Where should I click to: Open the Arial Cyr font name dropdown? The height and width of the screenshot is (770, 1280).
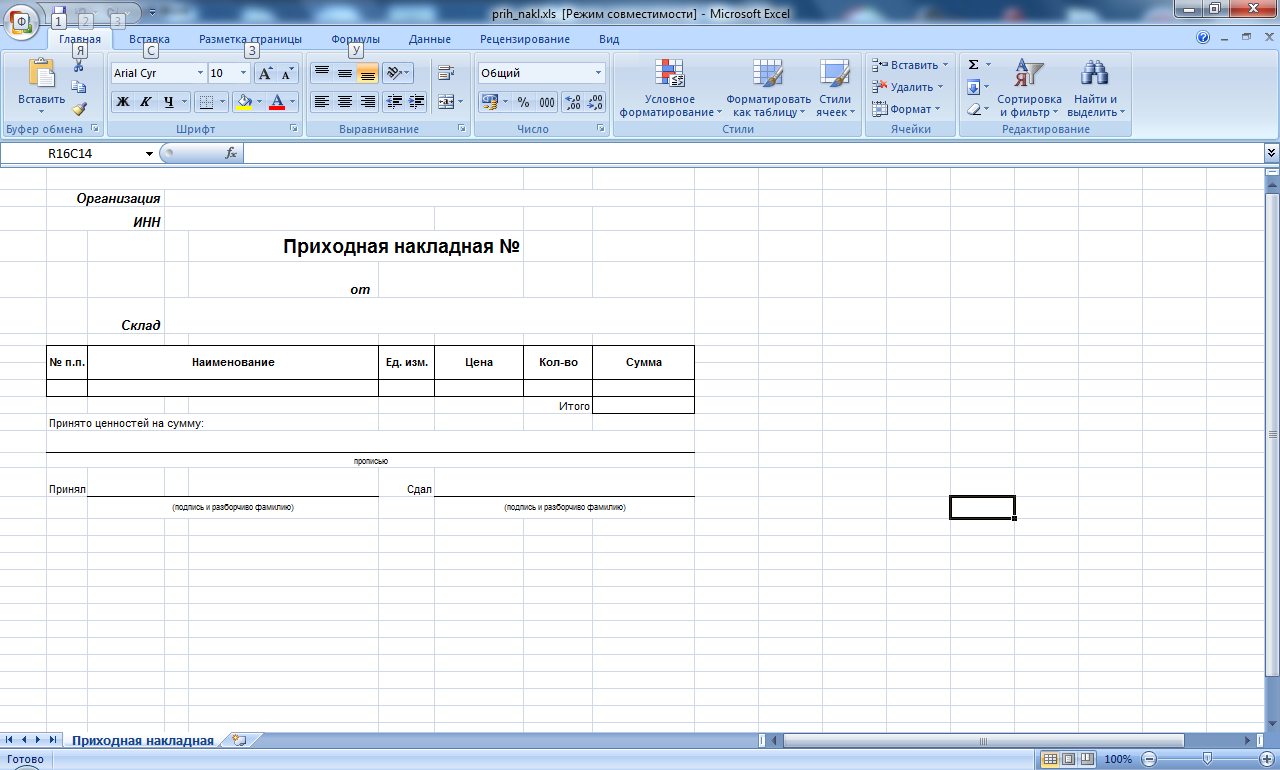point(200,73)
